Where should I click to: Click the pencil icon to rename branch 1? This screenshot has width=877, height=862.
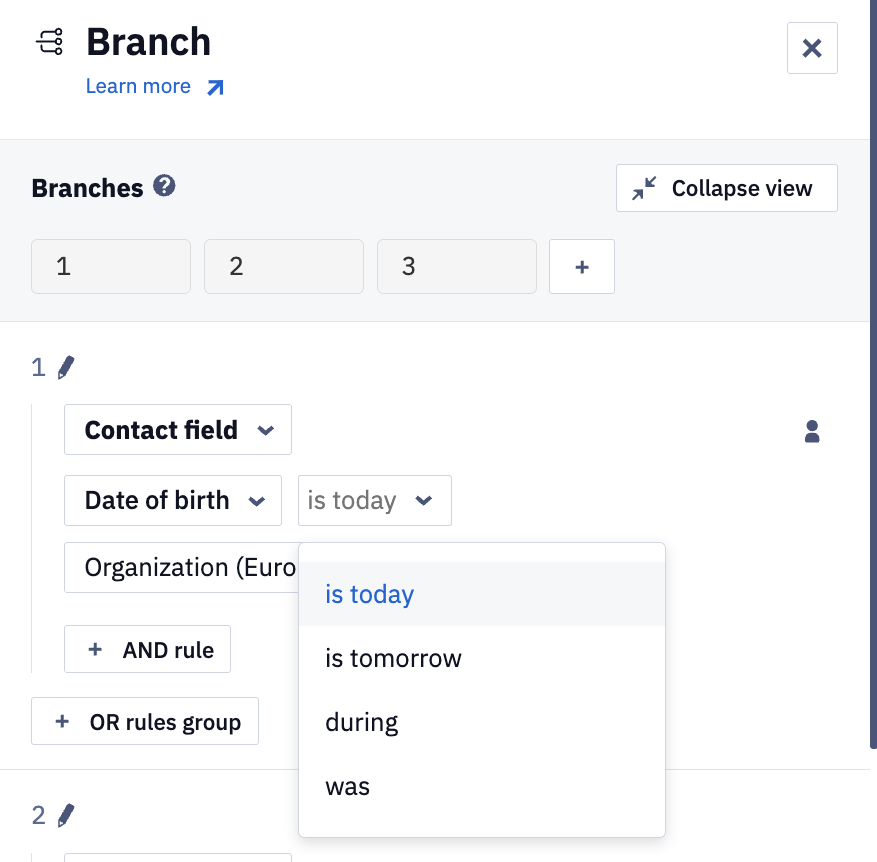[66, 368]
